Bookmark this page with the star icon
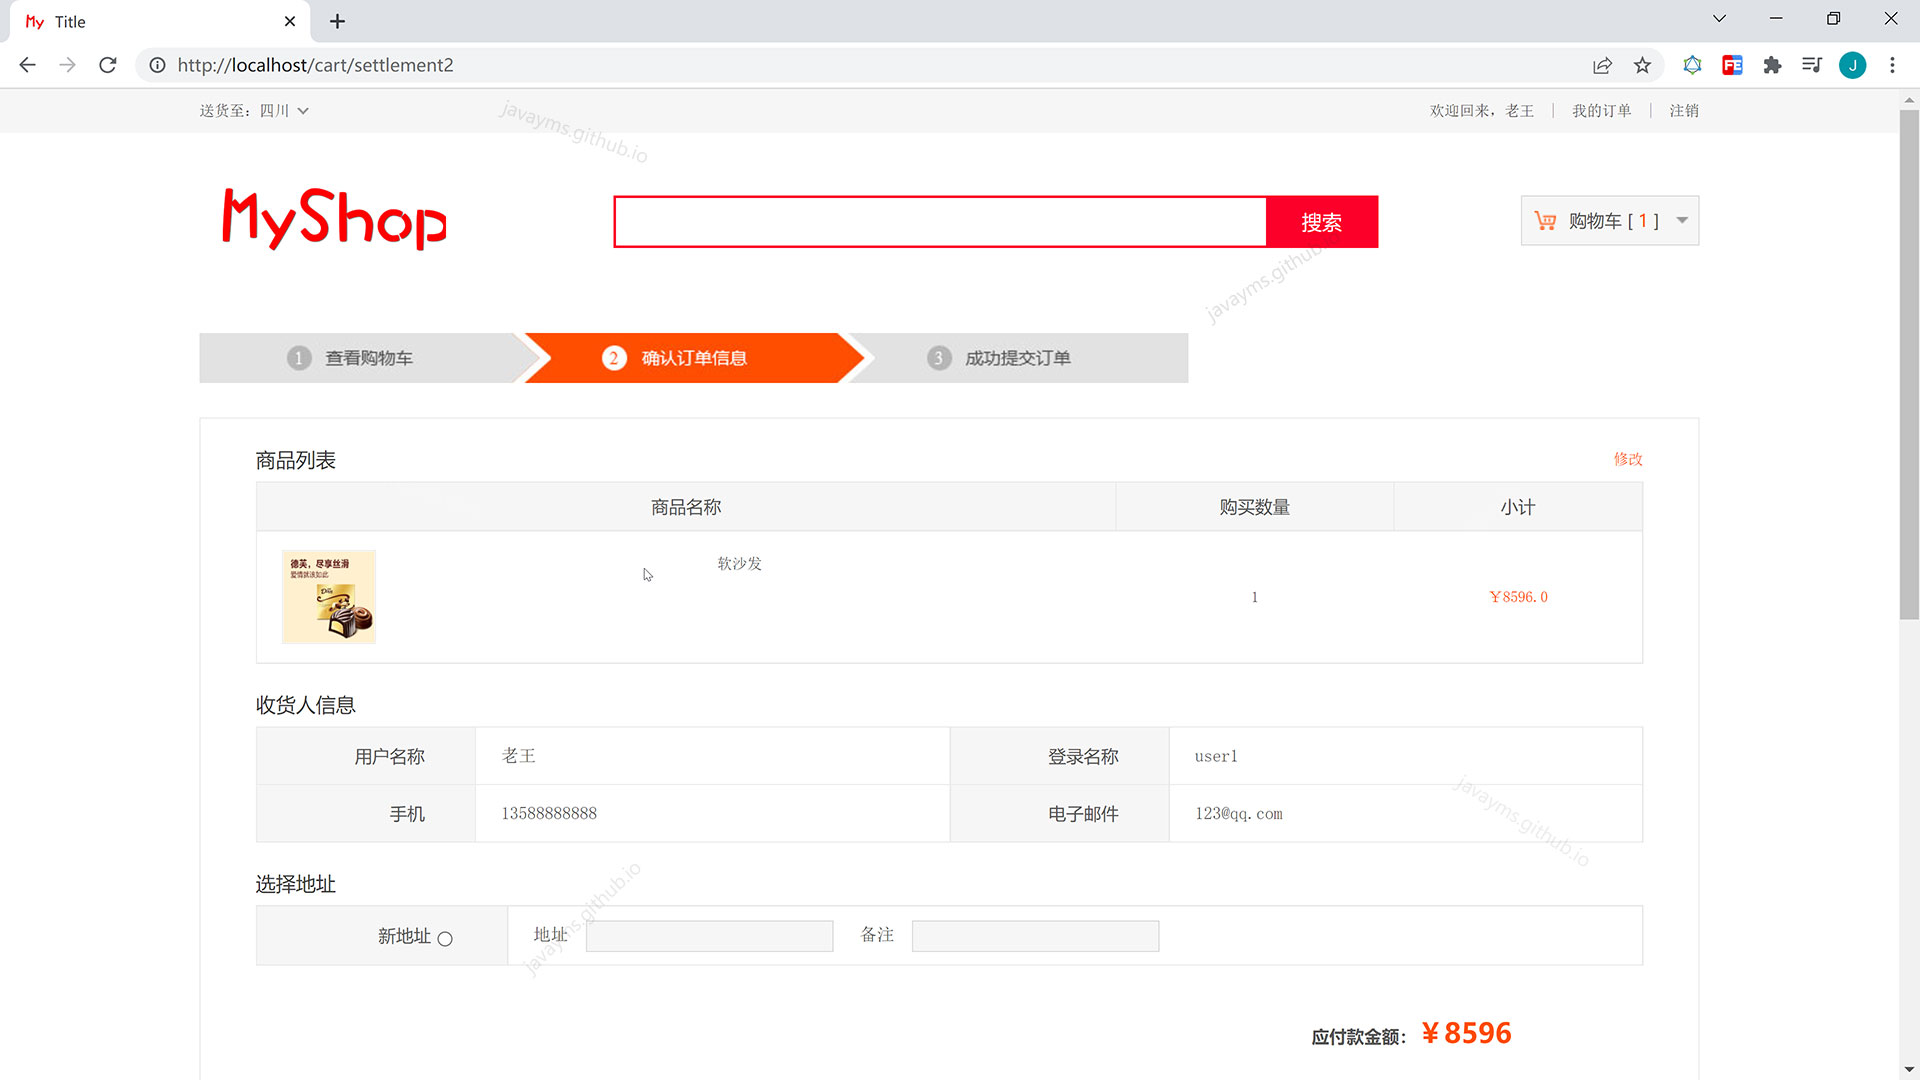The image size is (1920, 1080). click(1642, 65)
